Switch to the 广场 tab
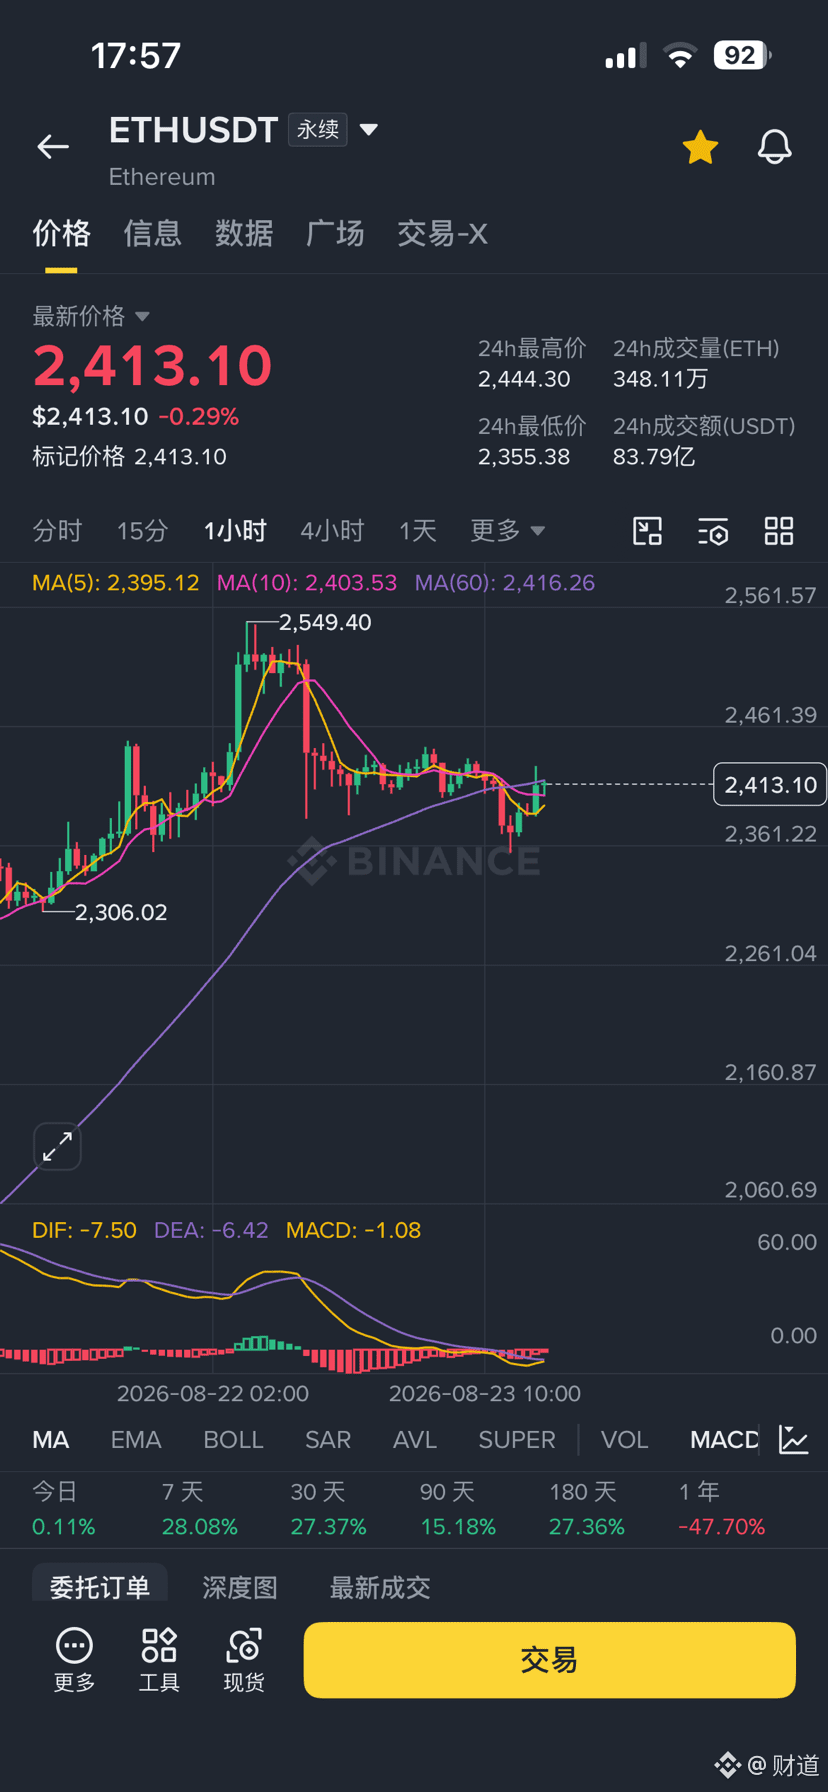Viewport: 828px width, 1792px height. [335, 234]
